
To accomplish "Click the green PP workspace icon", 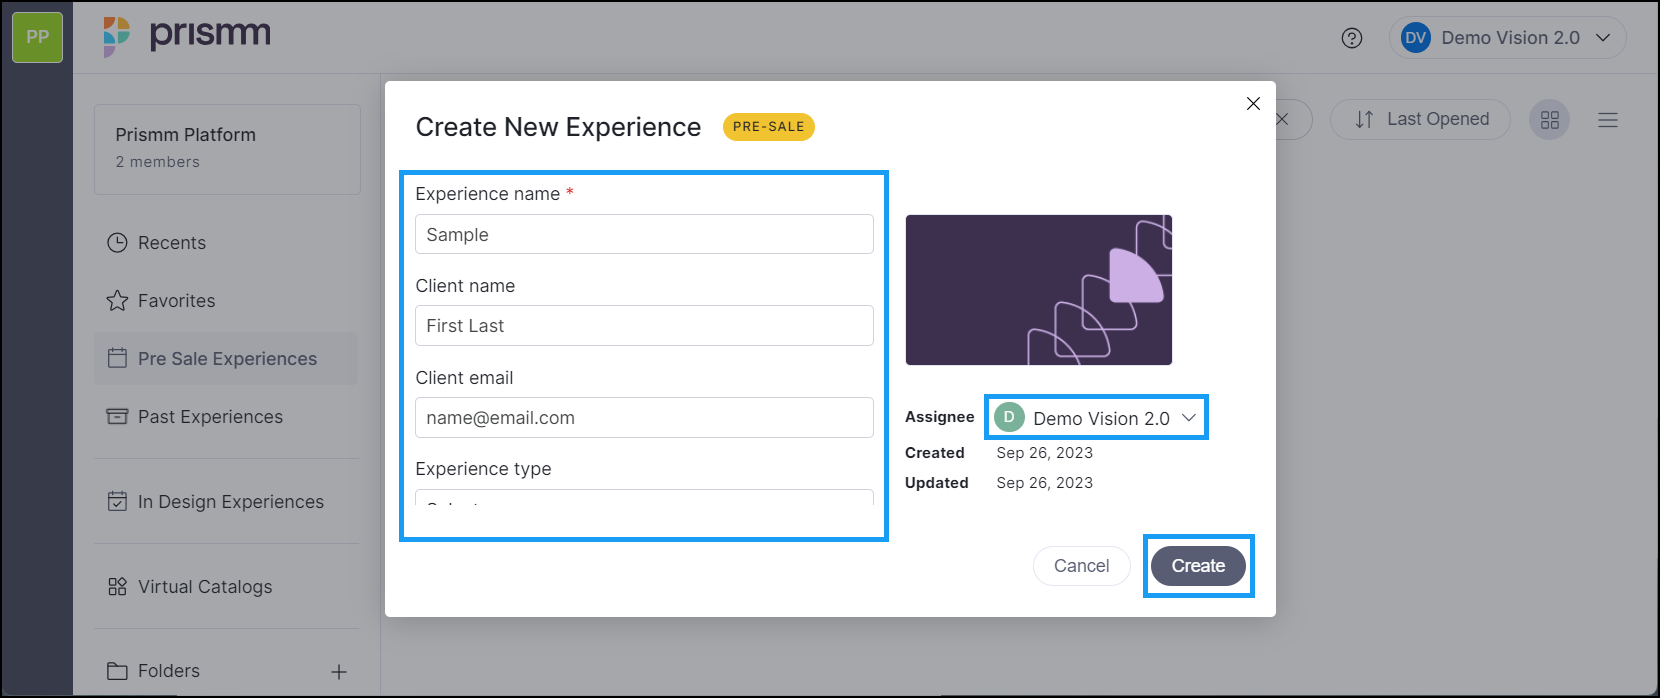I will [37, 37].
